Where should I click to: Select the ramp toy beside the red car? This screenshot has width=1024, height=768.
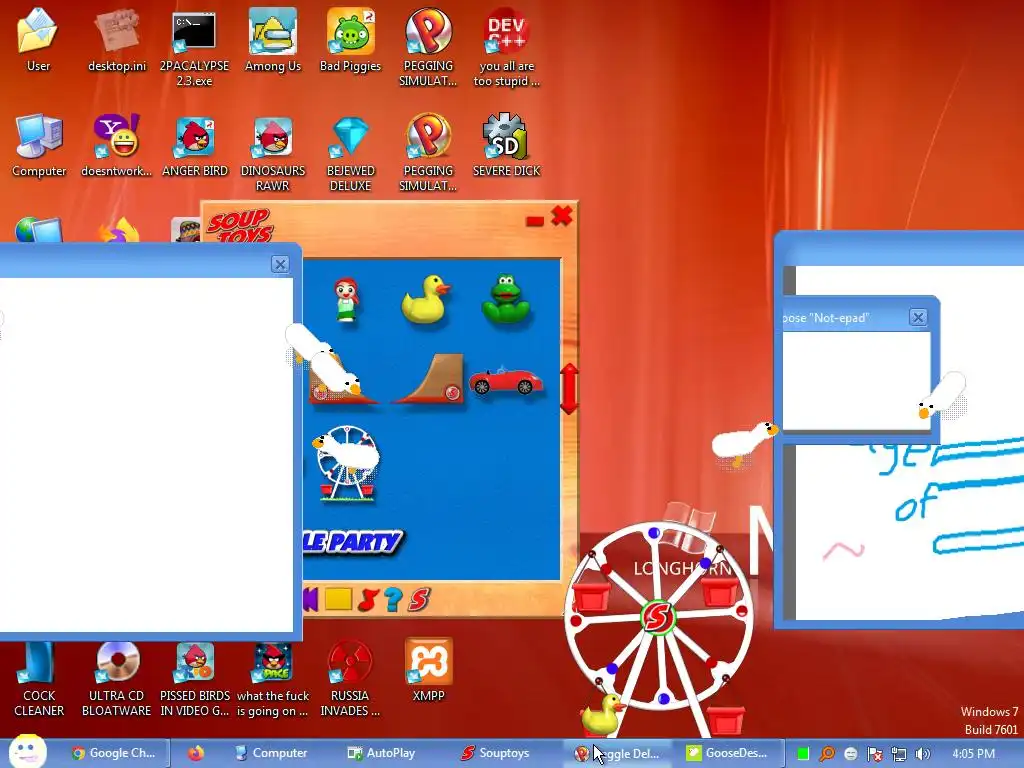[428, 379]
